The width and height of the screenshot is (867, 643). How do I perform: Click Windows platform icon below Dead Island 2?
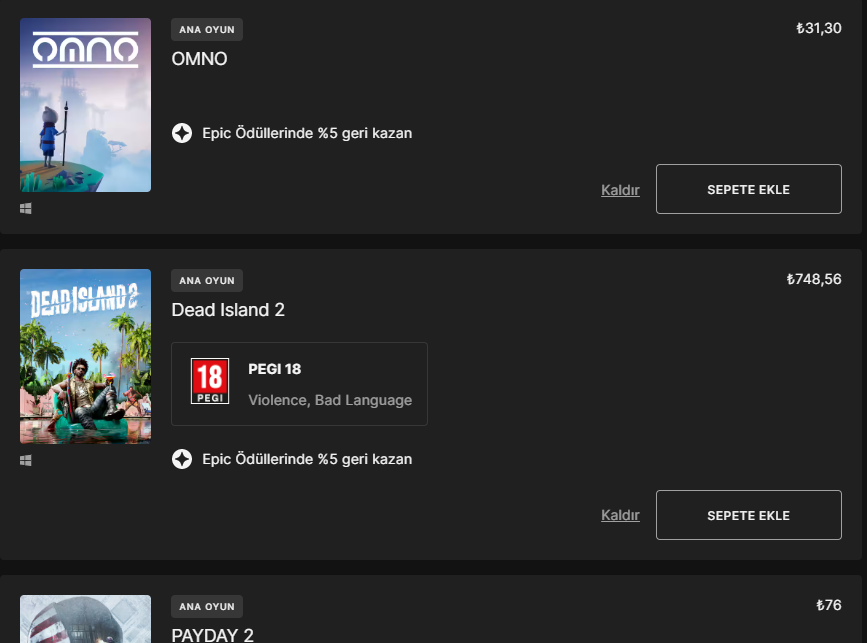click(x=25, y=460)
